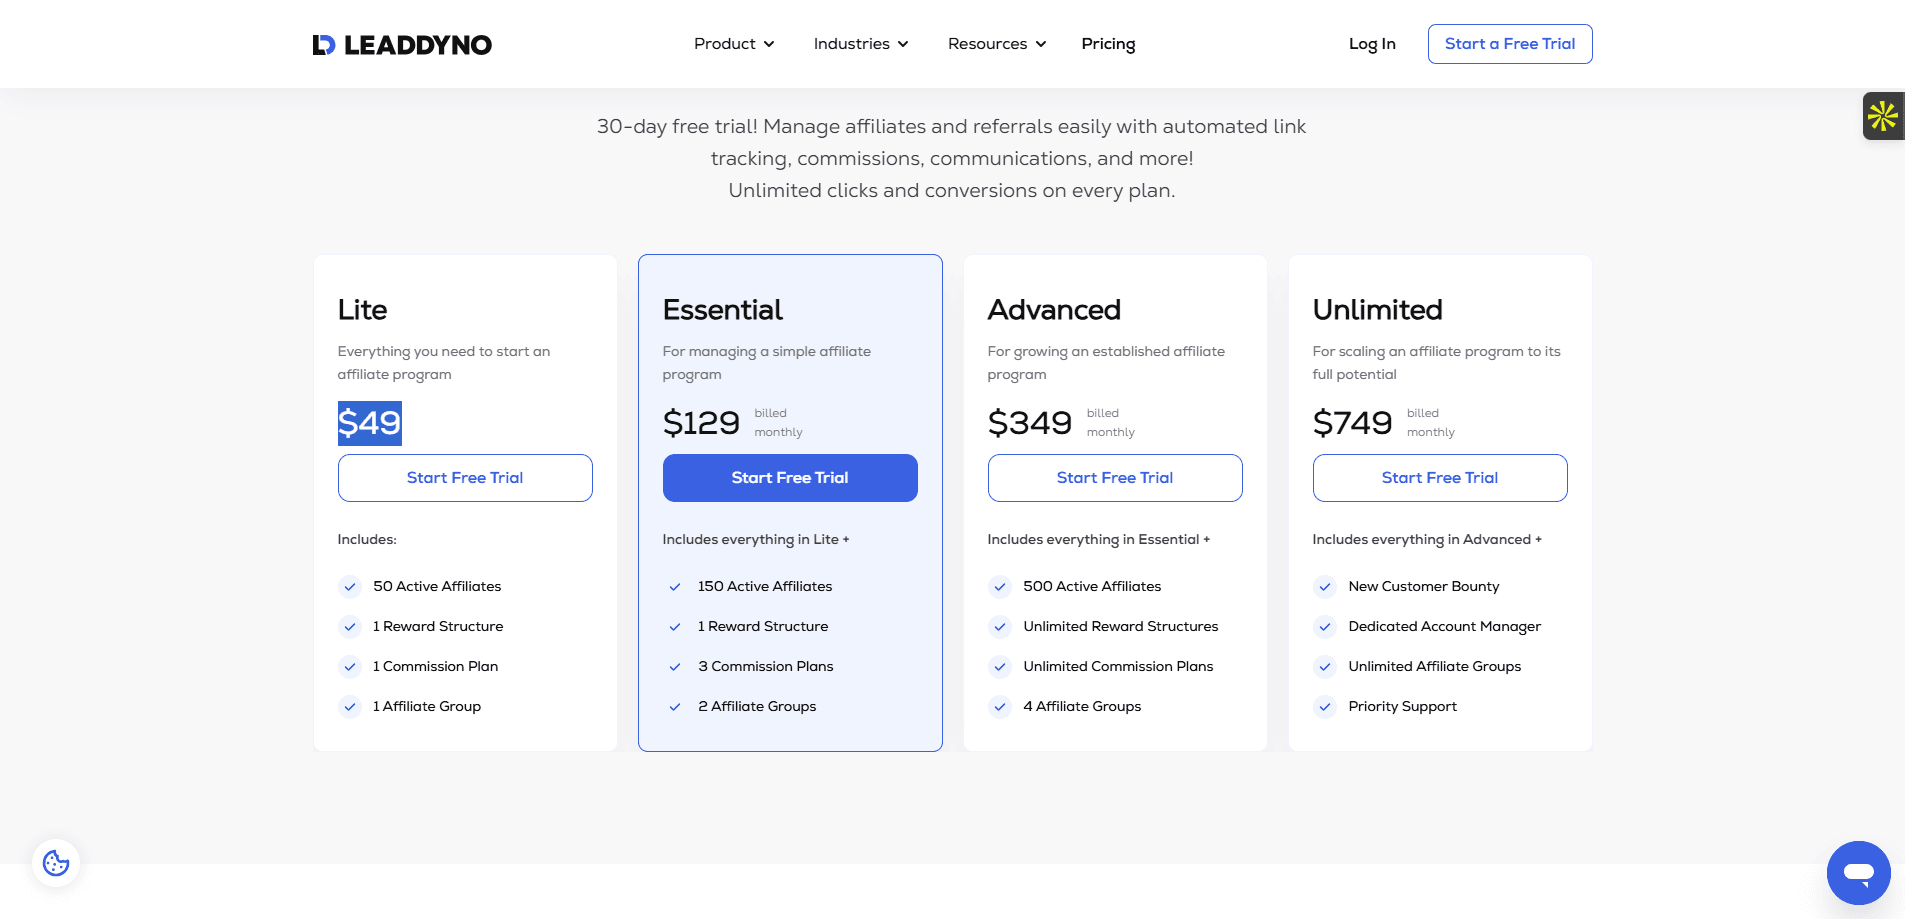Click checkmark icon beside Priority Support
Screen dimensions: 1905x919
tap(1325, 707)
